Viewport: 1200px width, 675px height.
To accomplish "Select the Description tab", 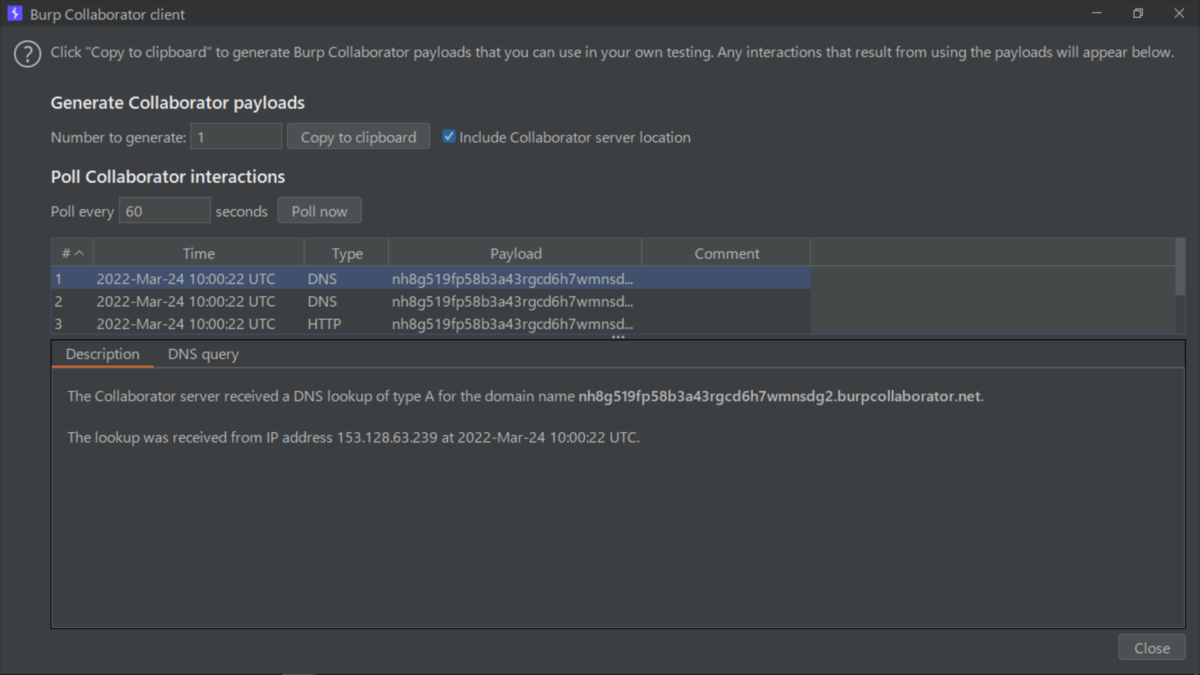I will tap(102, 354).
